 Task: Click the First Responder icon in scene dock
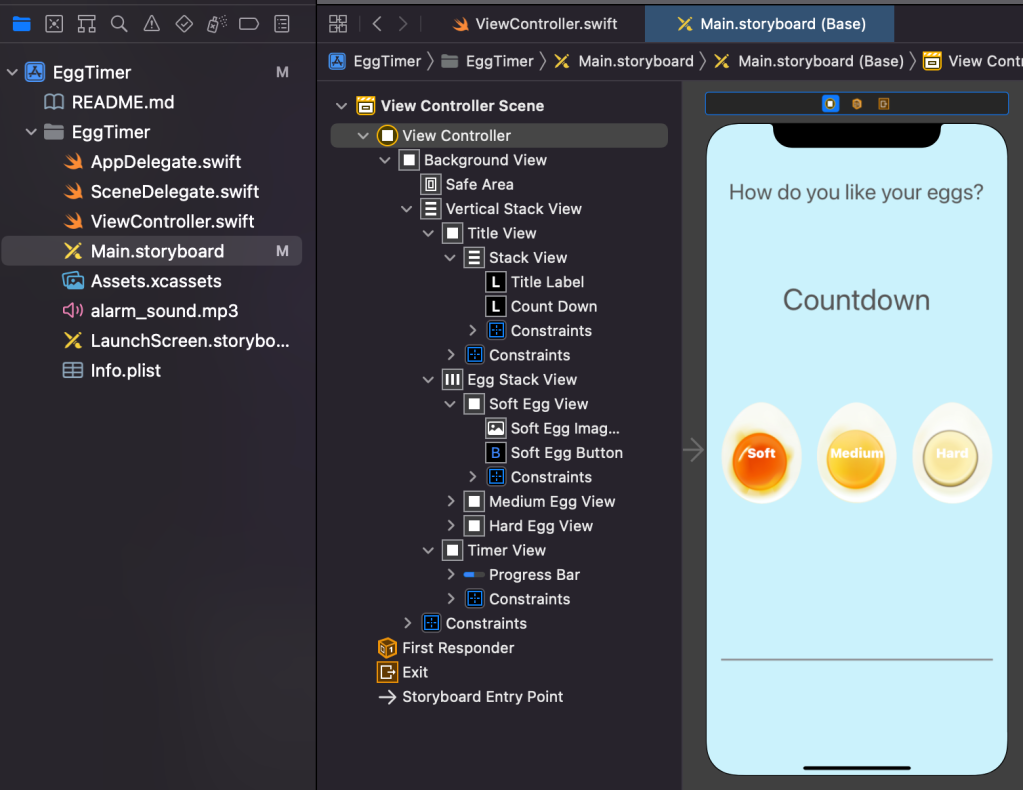(857, 103)
